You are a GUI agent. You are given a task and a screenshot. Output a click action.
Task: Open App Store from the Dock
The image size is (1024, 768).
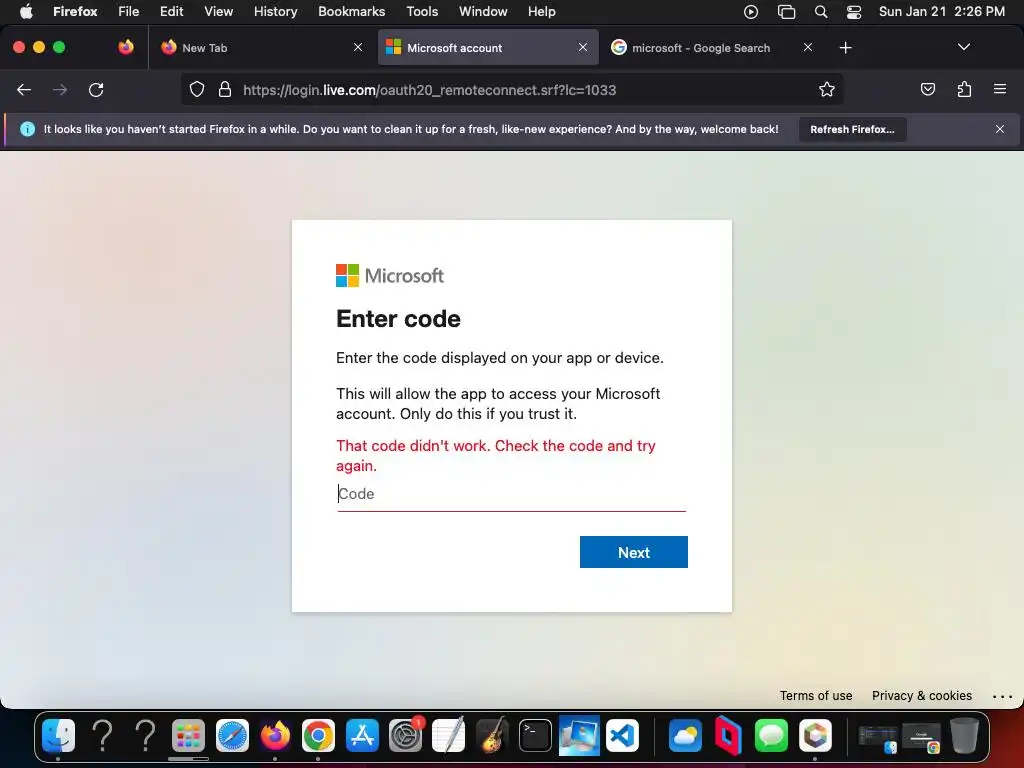pyautogui.click(x=362, y=735)
